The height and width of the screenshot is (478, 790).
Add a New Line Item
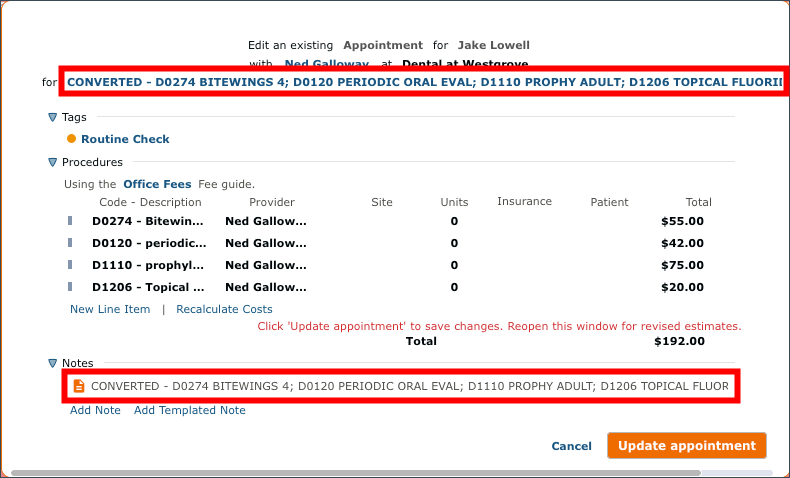pos(110,309)
